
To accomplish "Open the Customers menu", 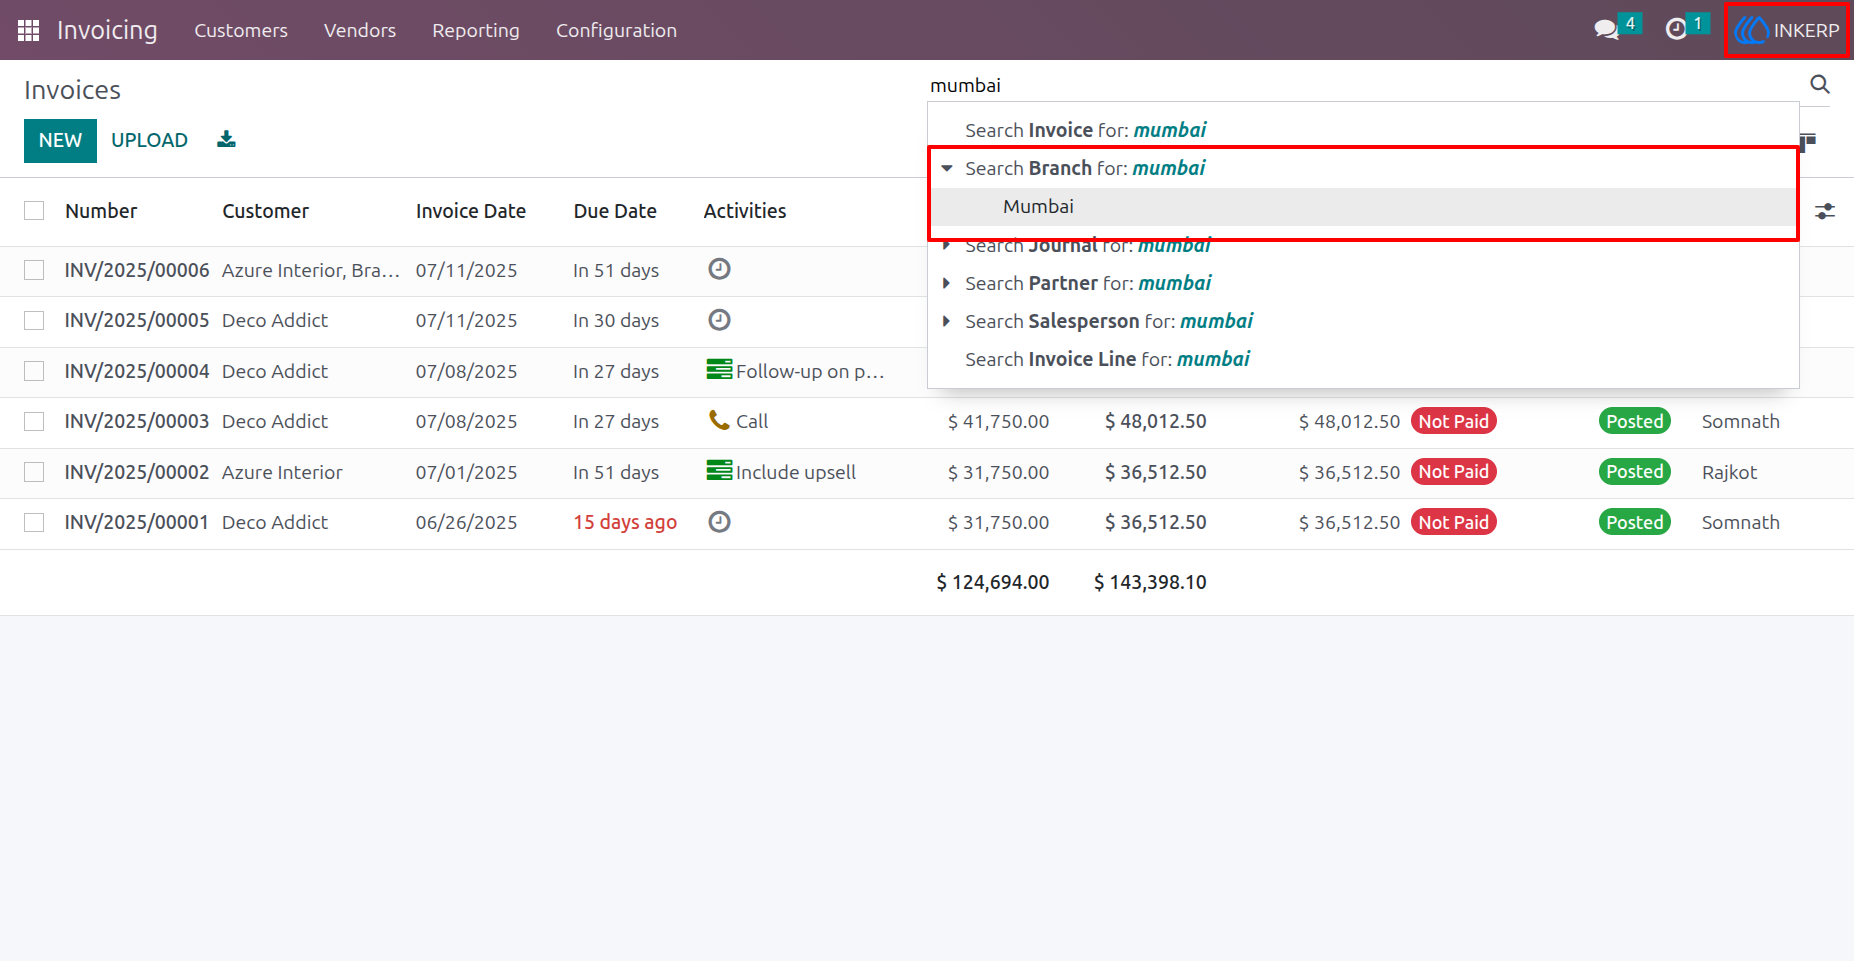I will [241, 30].
